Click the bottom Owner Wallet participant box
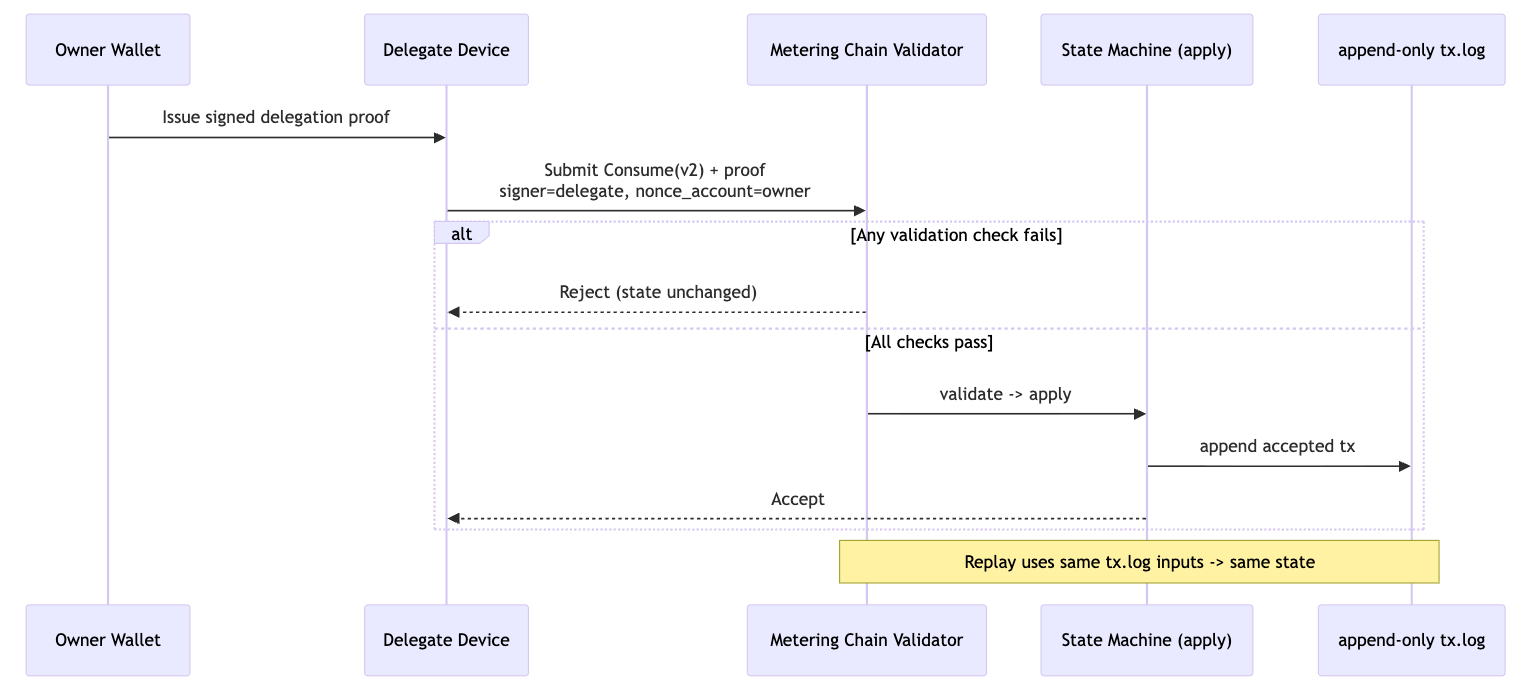 point(108,640)
